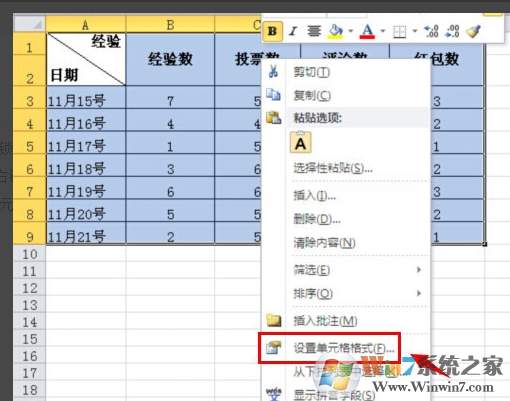Click the insert comment folder icon

coord(274,320)
